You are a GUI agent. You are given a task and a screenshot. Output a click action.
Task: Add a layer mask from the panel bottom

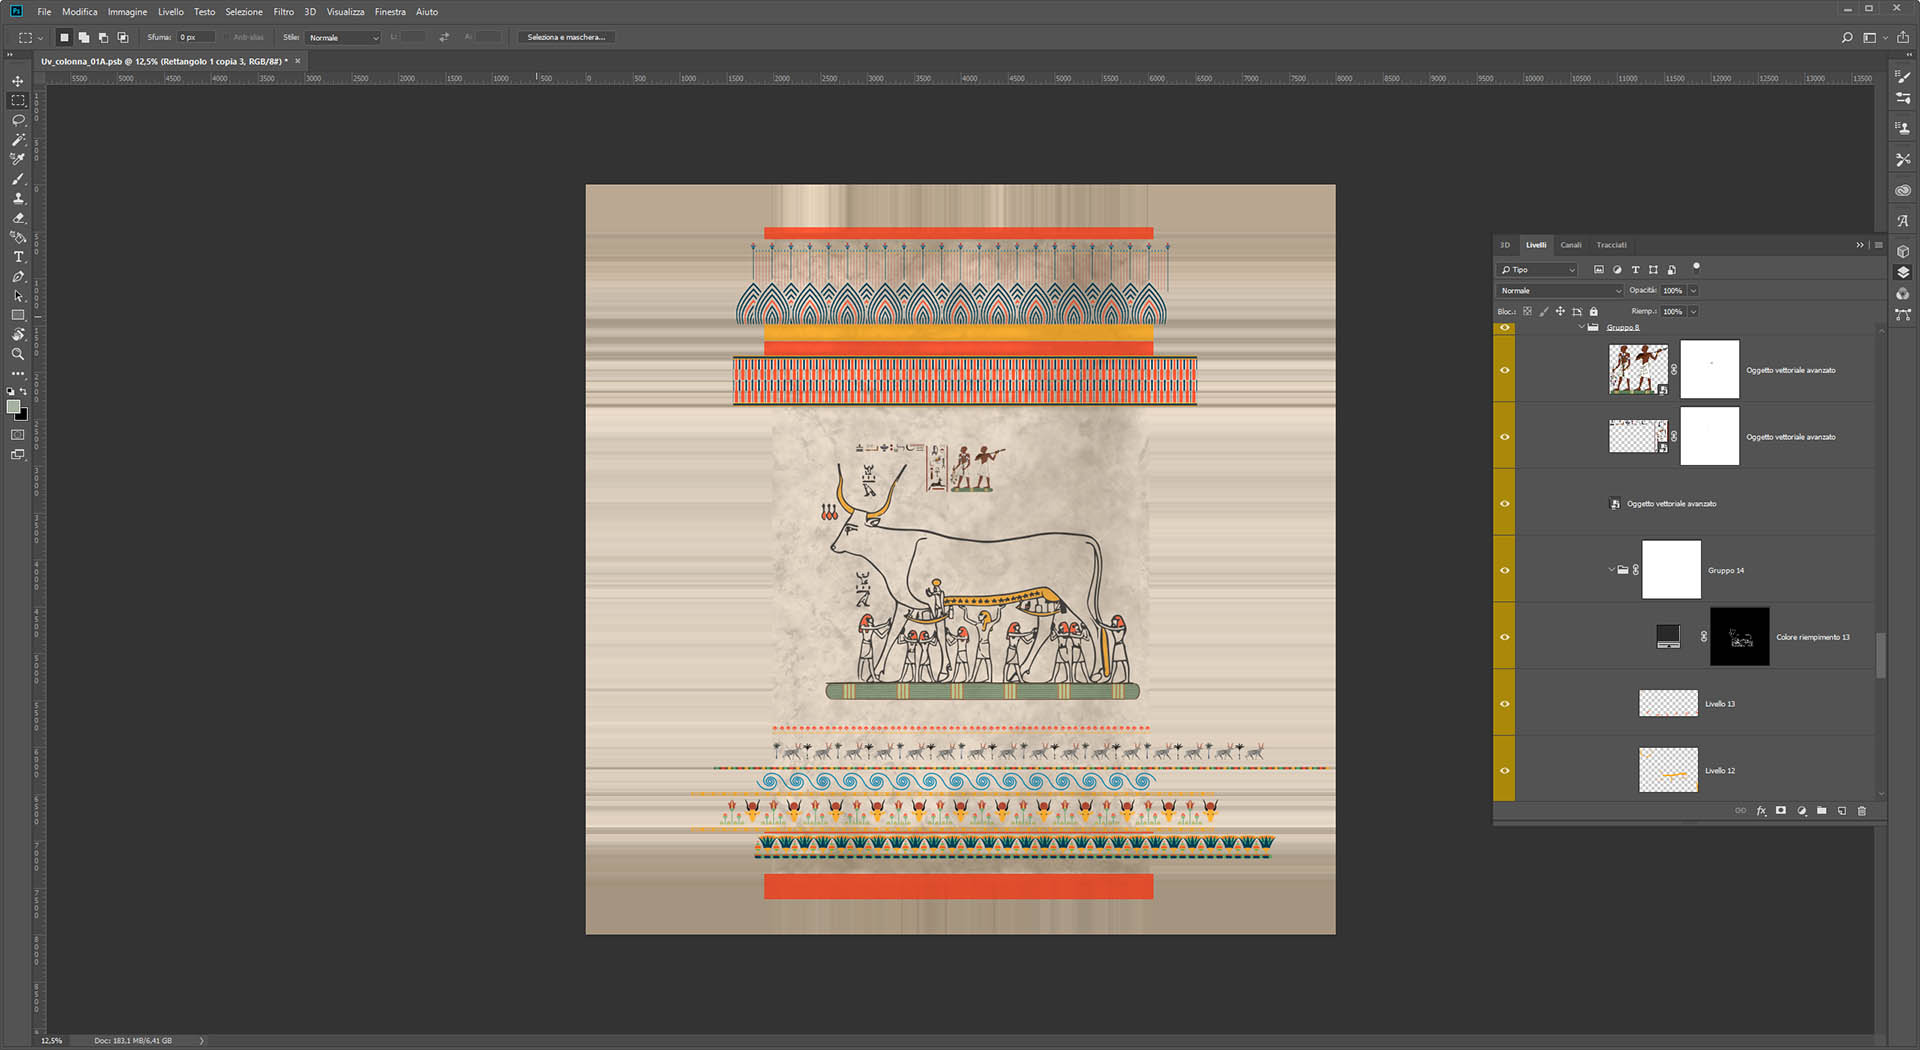point(1781,811)
